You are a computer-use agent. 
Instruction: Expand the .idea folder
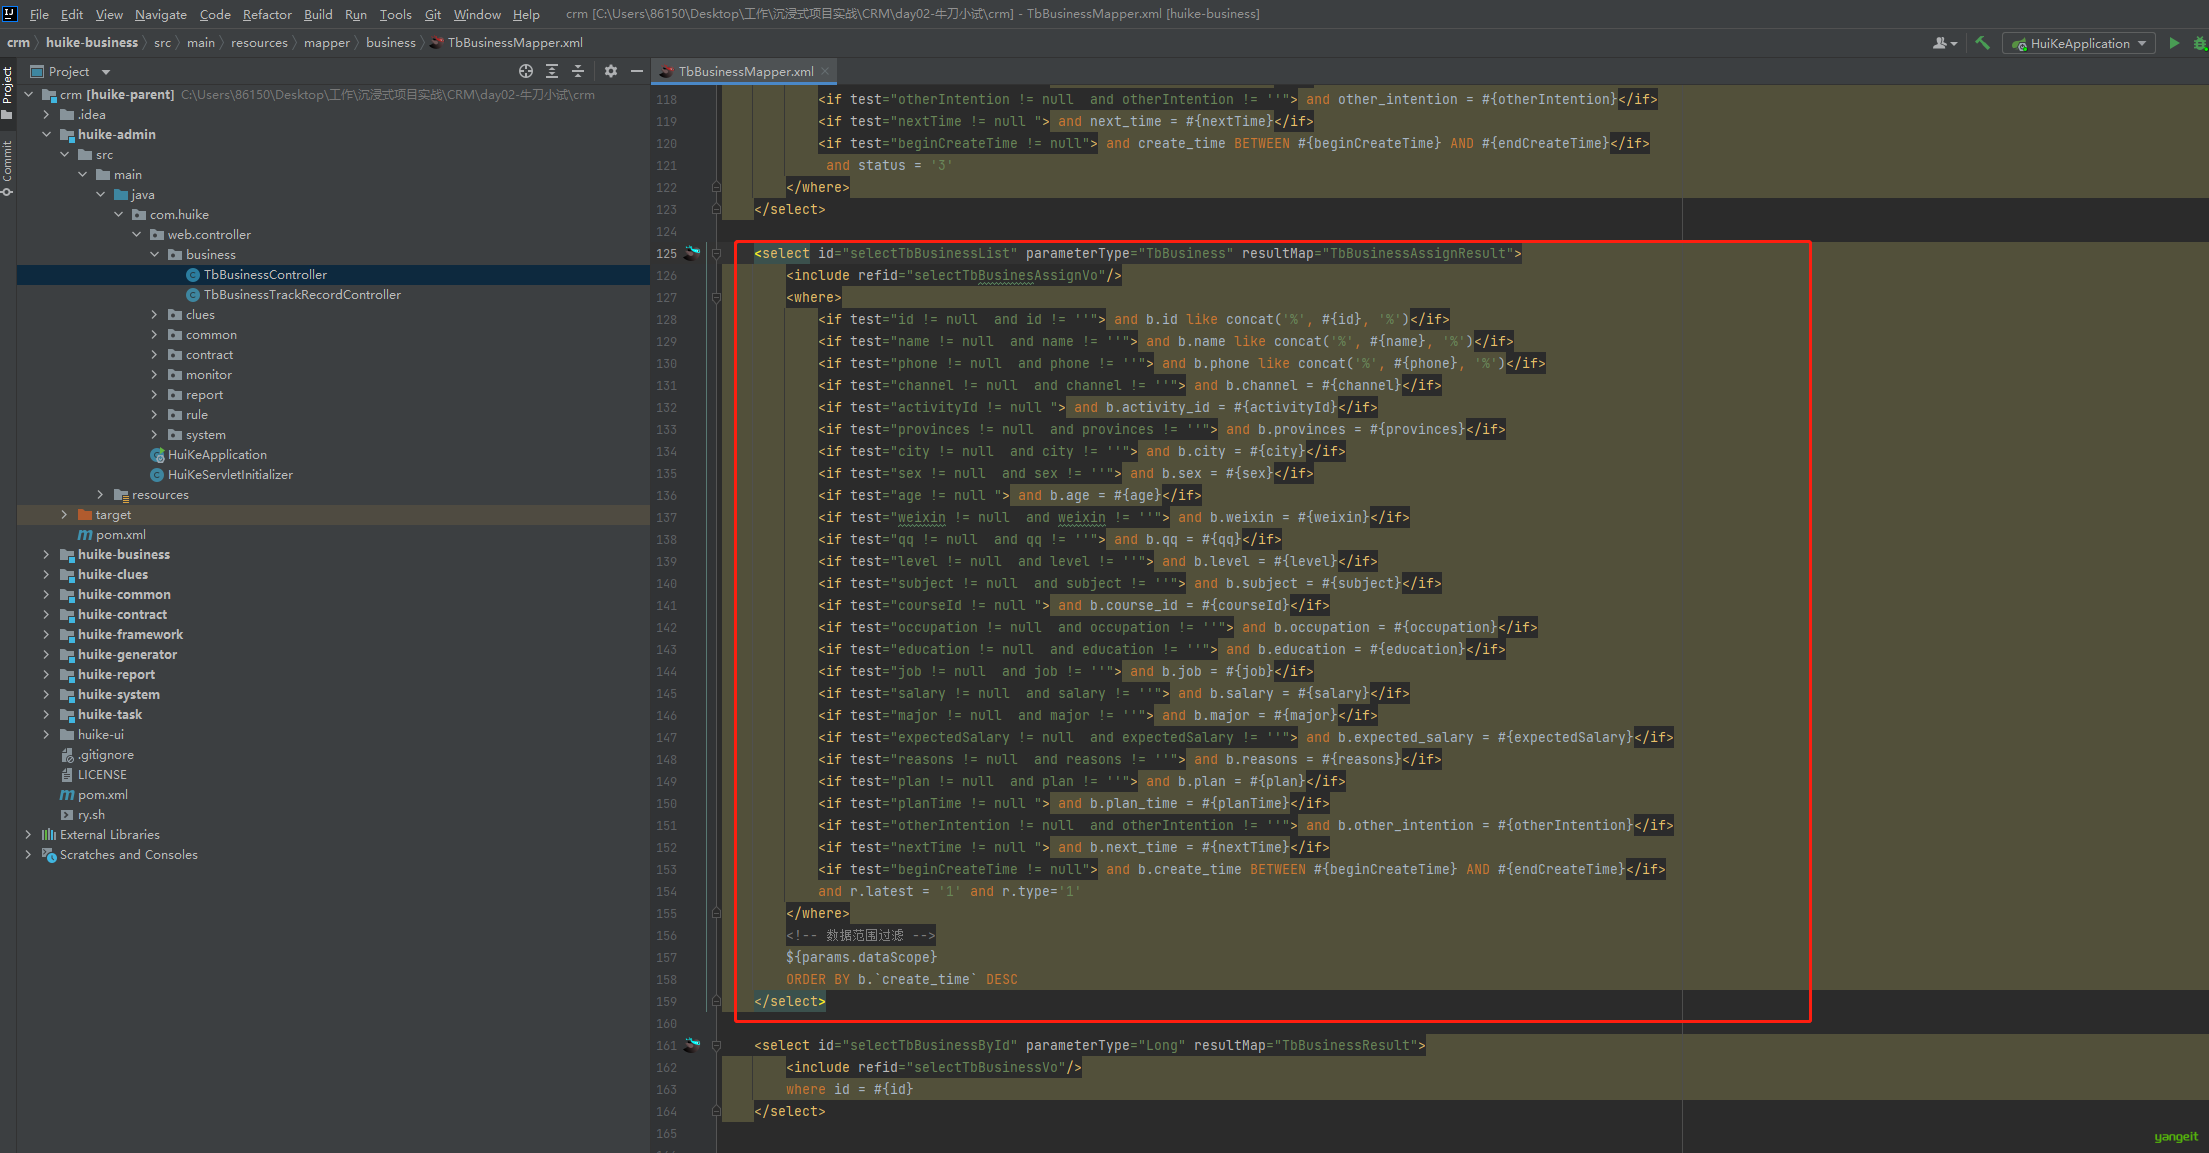46,114
